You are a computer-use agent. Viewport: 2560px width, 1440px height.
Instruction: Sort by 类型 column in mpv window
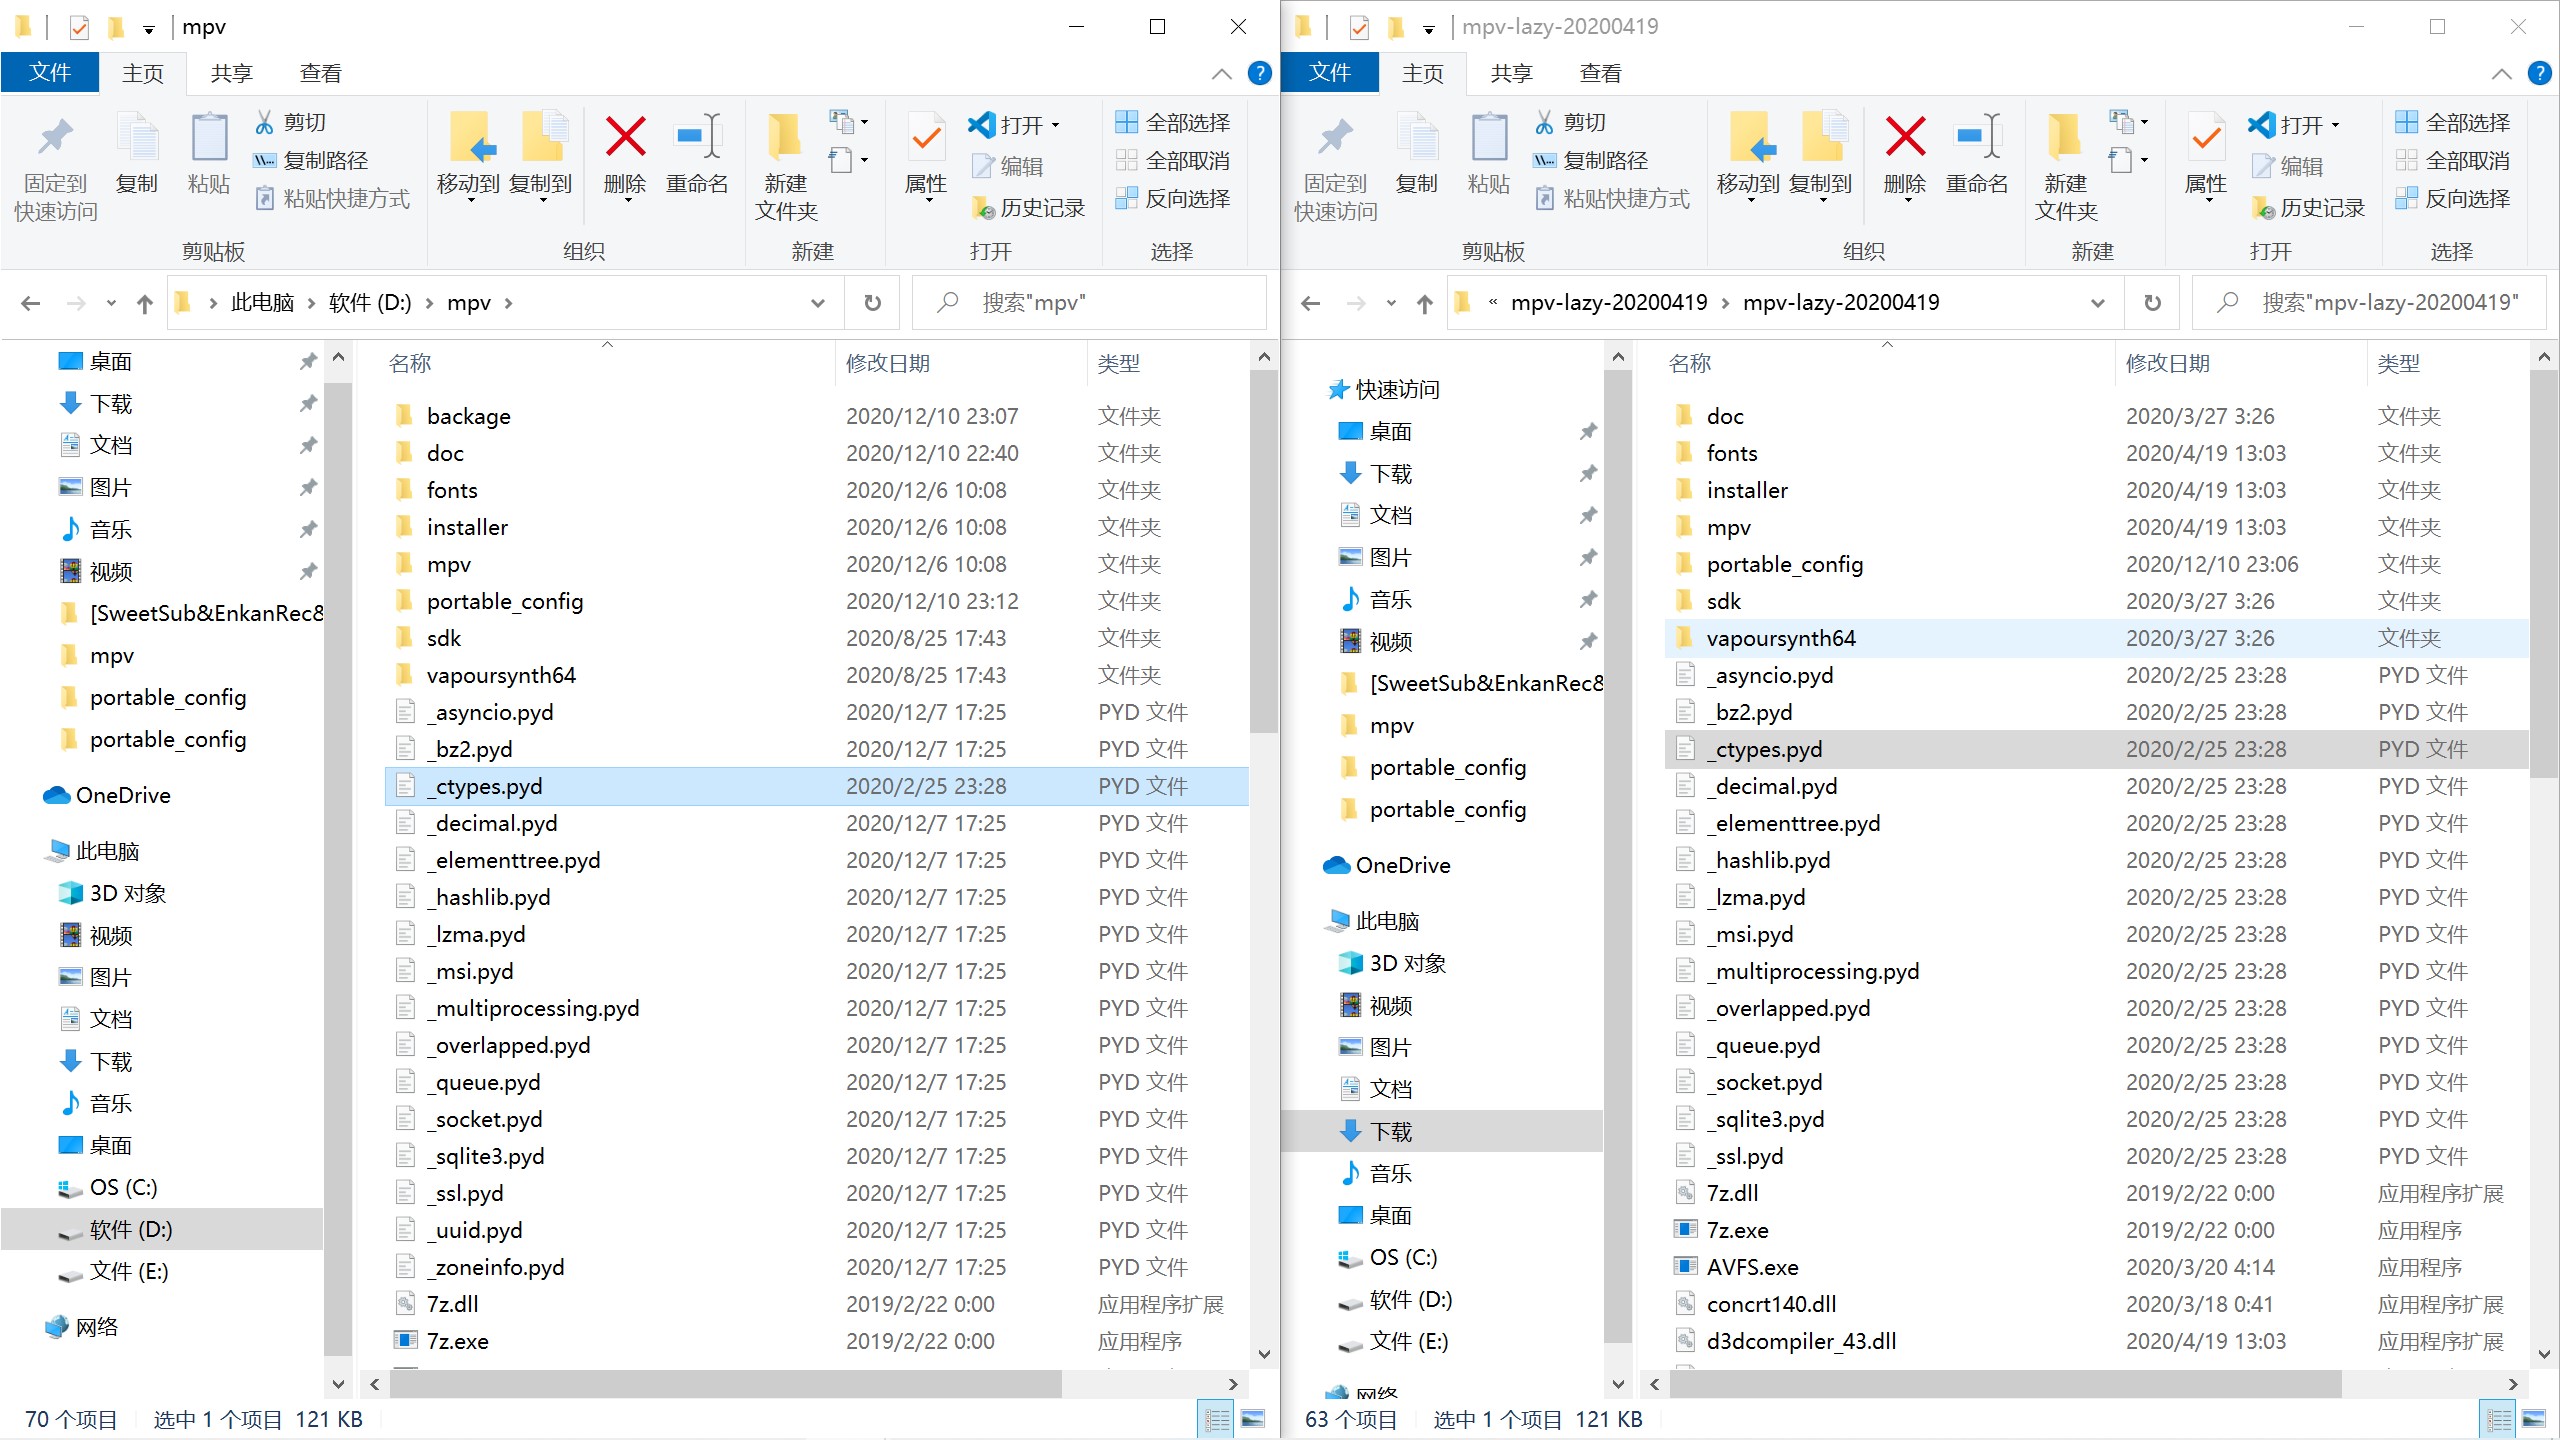coord(1167,364)
